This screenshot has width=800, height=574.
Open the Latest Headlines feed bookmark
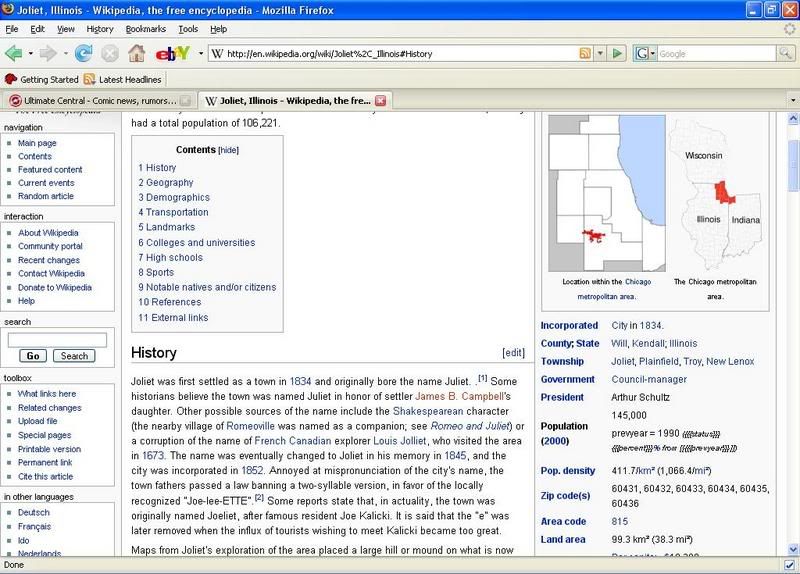click(123, 80)
